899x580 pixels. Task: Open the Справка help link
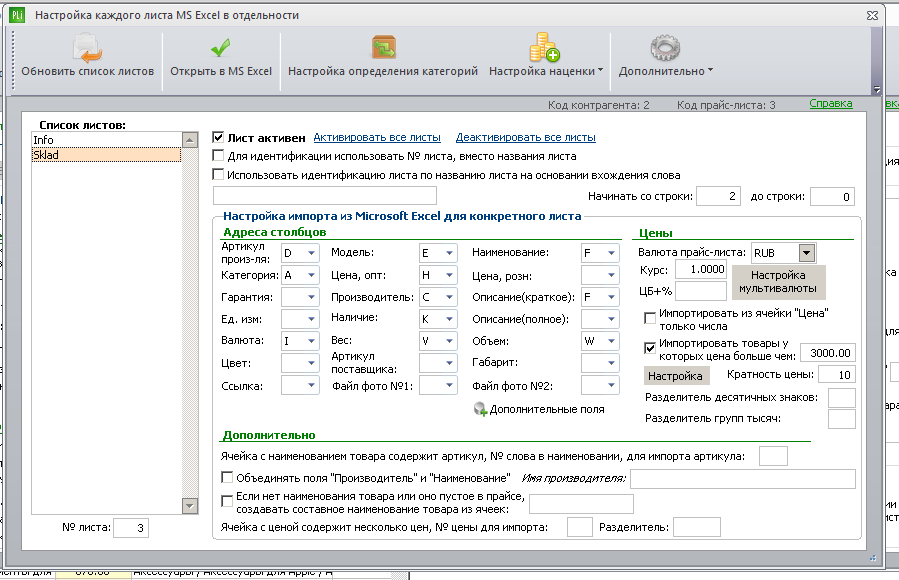point(831,103)
